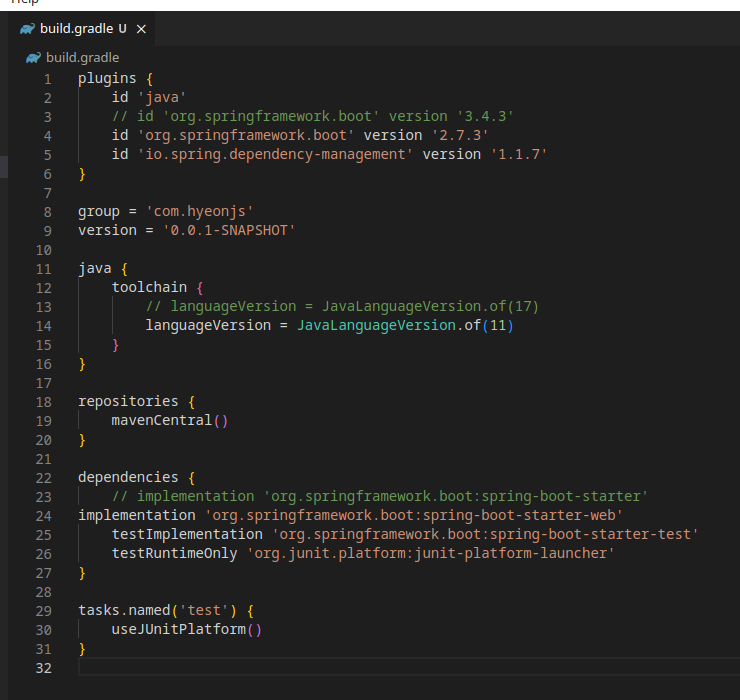Click the '1.1.7' version string

519,154
